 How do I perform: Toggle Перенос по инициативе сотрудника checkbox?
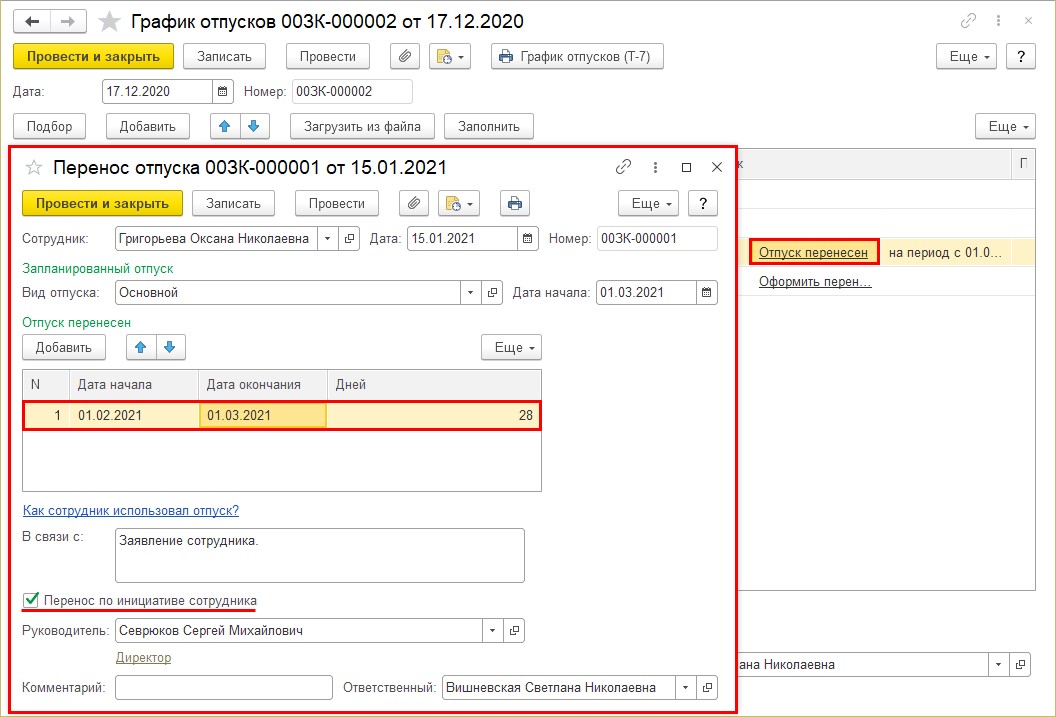click(31, 600)
